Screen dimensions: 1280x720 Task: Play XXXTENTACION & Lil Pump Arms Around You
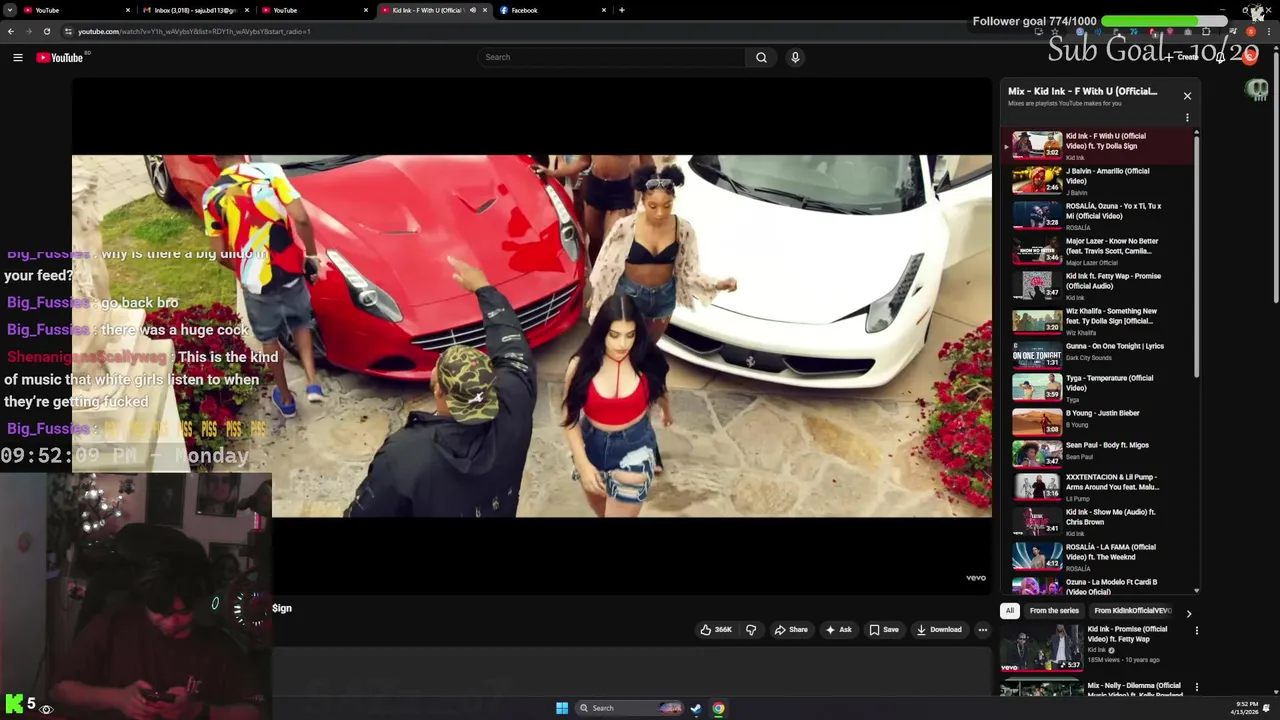(1098, 487)
